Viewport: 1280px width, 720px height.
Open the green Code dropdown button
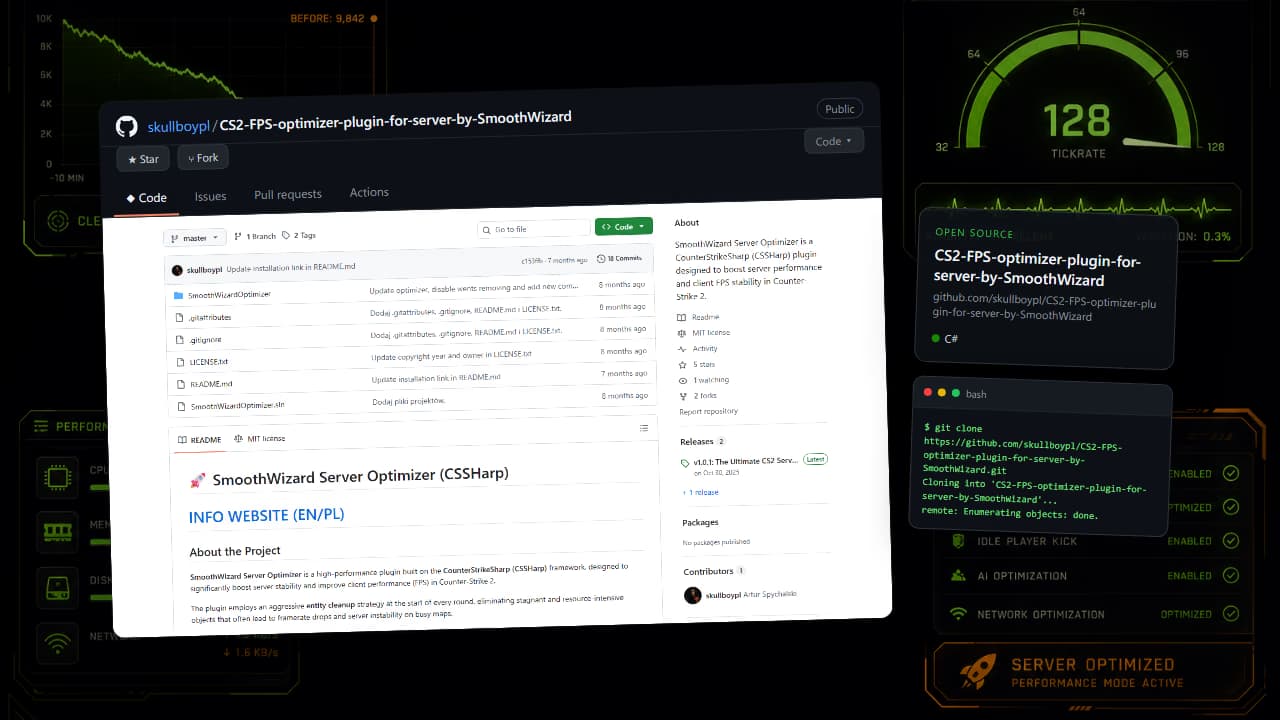pos(623,227)
